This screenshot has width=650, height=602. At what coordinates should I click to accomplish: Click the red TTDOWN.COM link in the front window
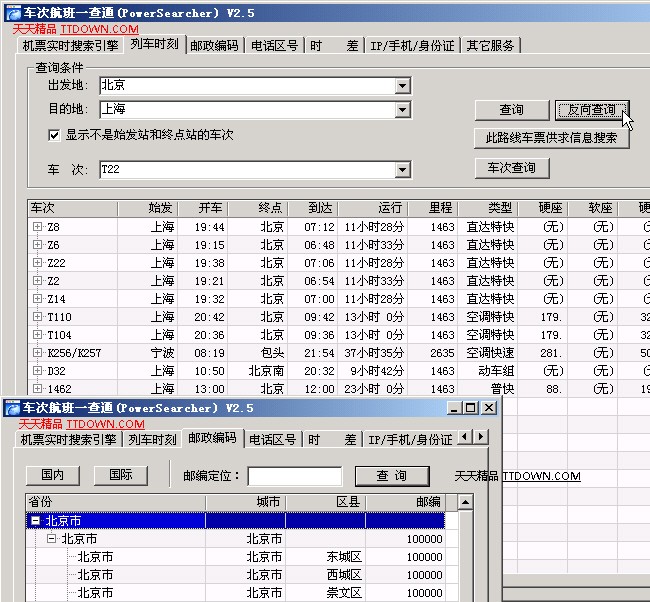point(106,424)
